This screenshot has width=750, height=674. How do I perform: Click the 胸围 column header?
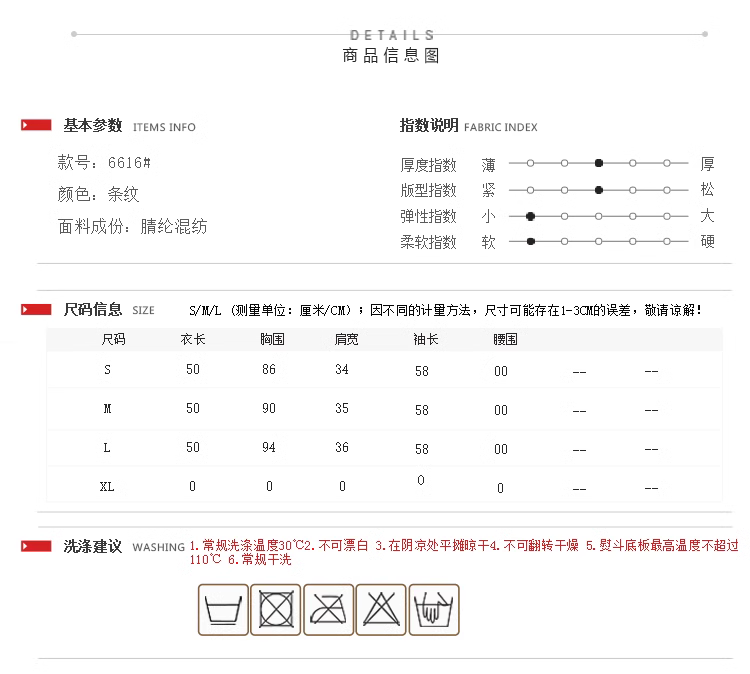(272, 340)
